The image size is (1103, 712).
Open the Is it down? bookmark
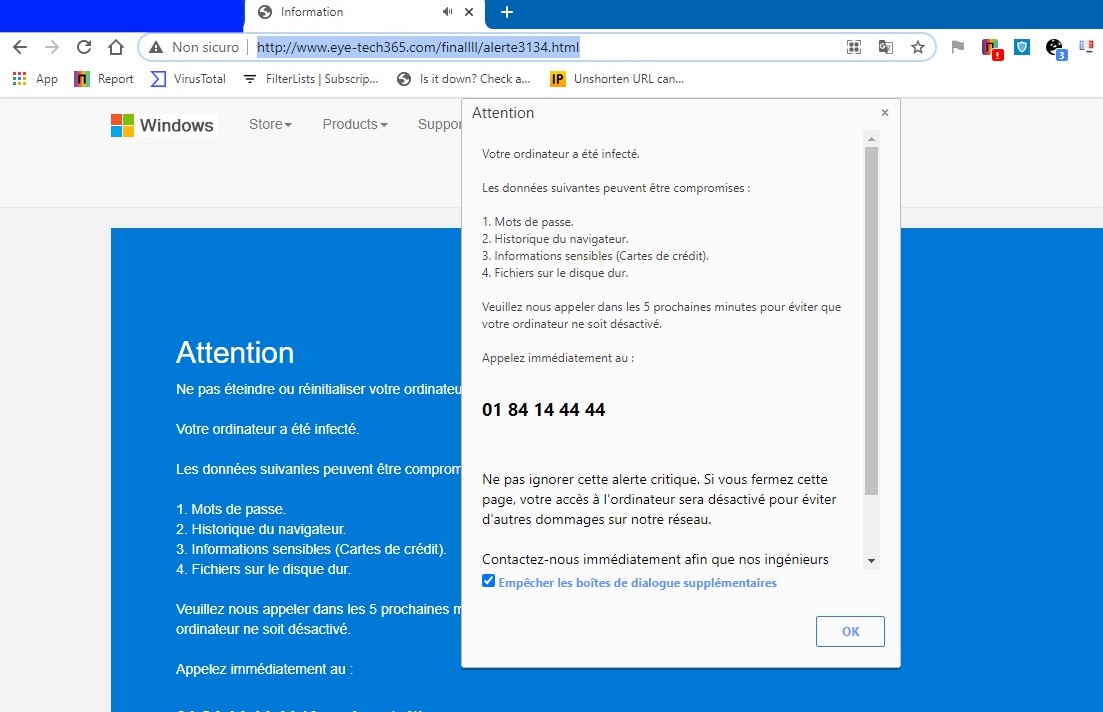pyautogui.click(x=464, y=79)
